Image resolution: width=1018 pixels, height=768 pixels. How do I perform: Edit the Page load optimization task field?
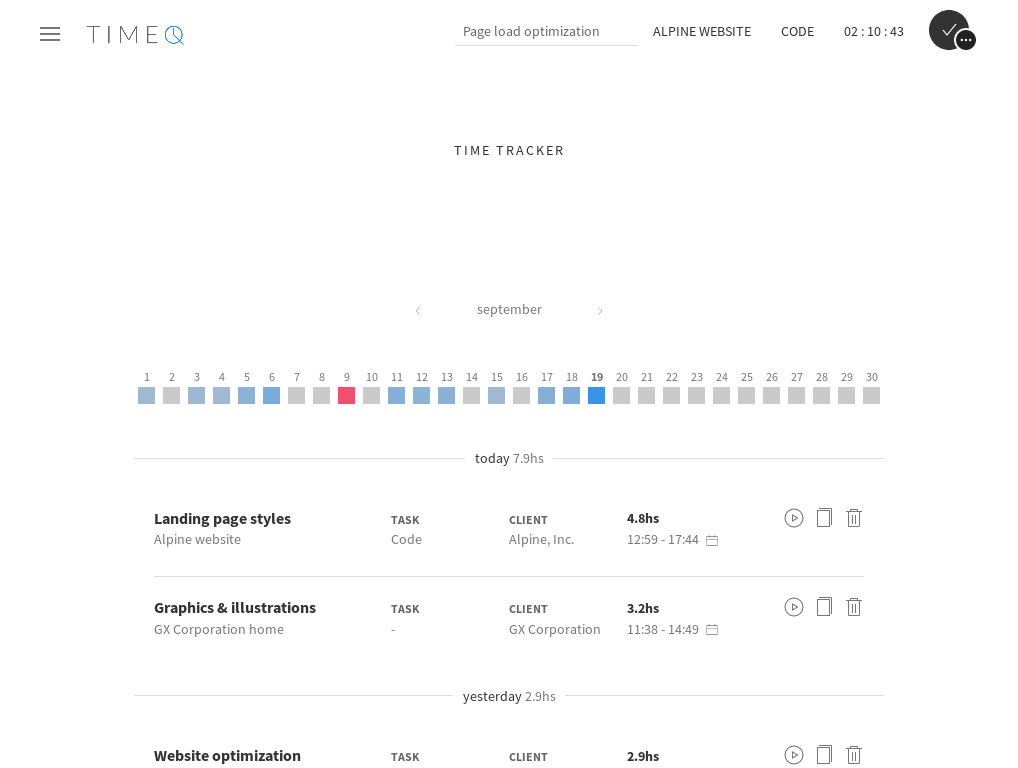[x=546, y=32]
